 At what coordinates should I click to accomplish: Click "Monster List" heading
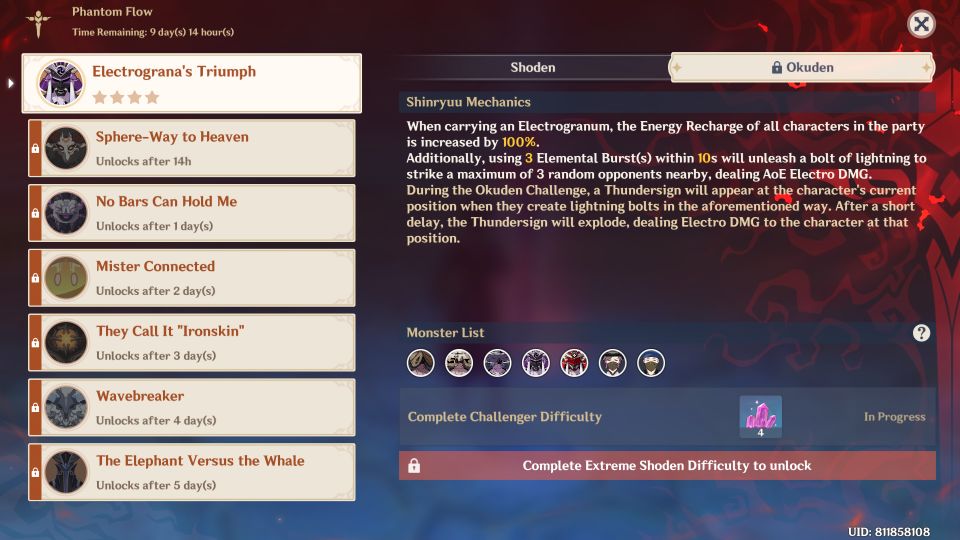[445, 332]
